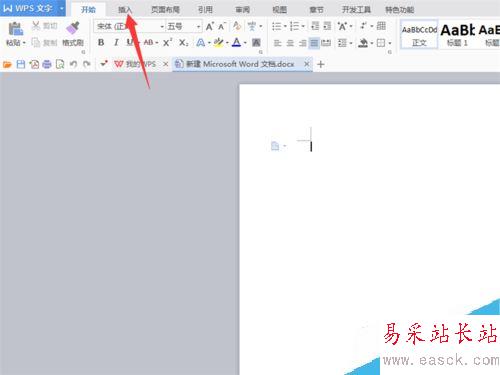The width and height of the screenshot is (500, 375).
Task: Expand the quick access toolbar customize arrow
Action: pyautogui.click(x=104, y=63)
